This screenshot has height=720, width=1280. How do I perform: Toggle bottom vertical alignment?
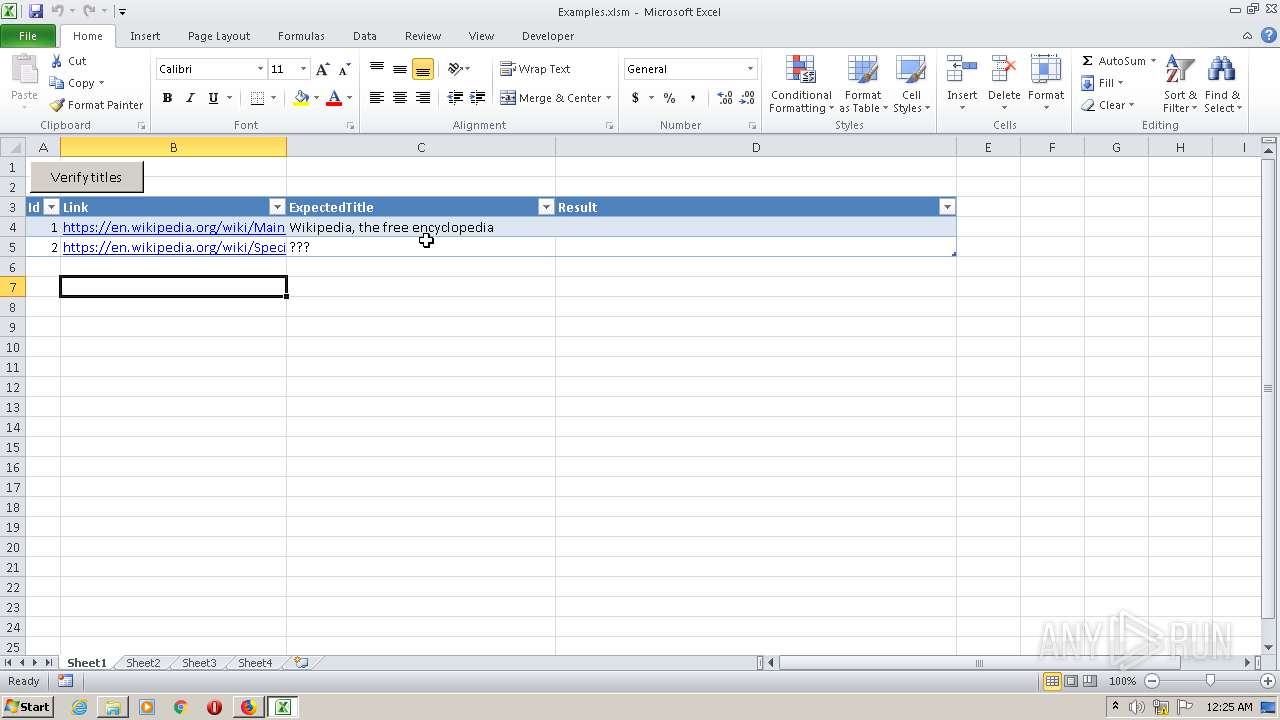tap(423, 69)
